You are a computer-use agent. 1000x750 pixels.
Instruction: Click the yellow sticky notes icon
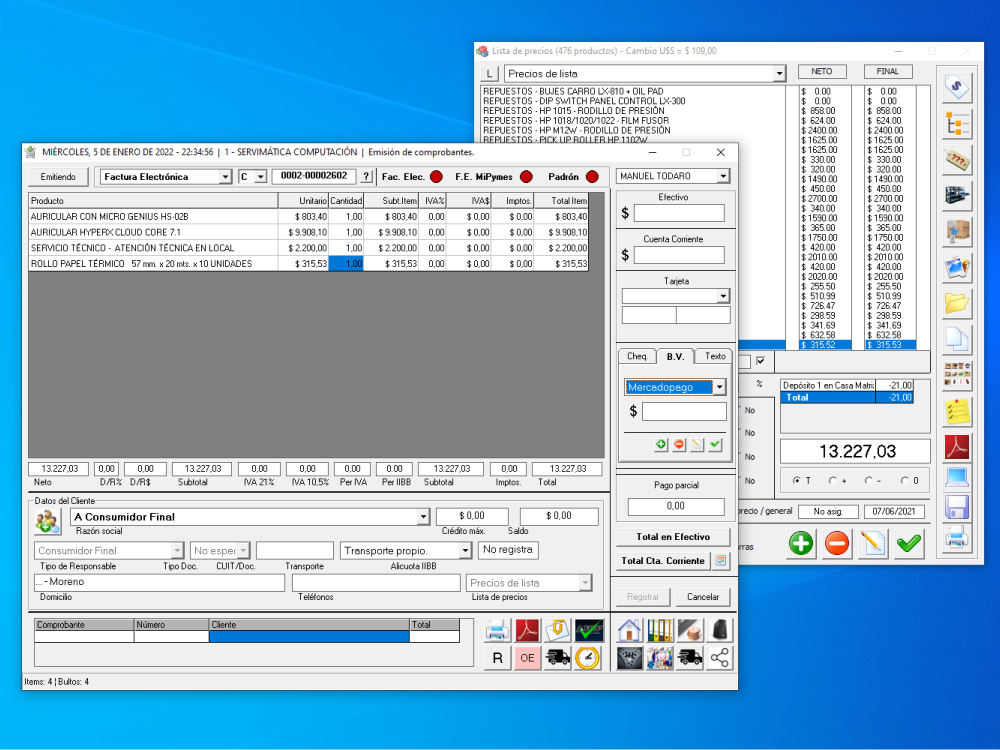click(x=957, y=411)
